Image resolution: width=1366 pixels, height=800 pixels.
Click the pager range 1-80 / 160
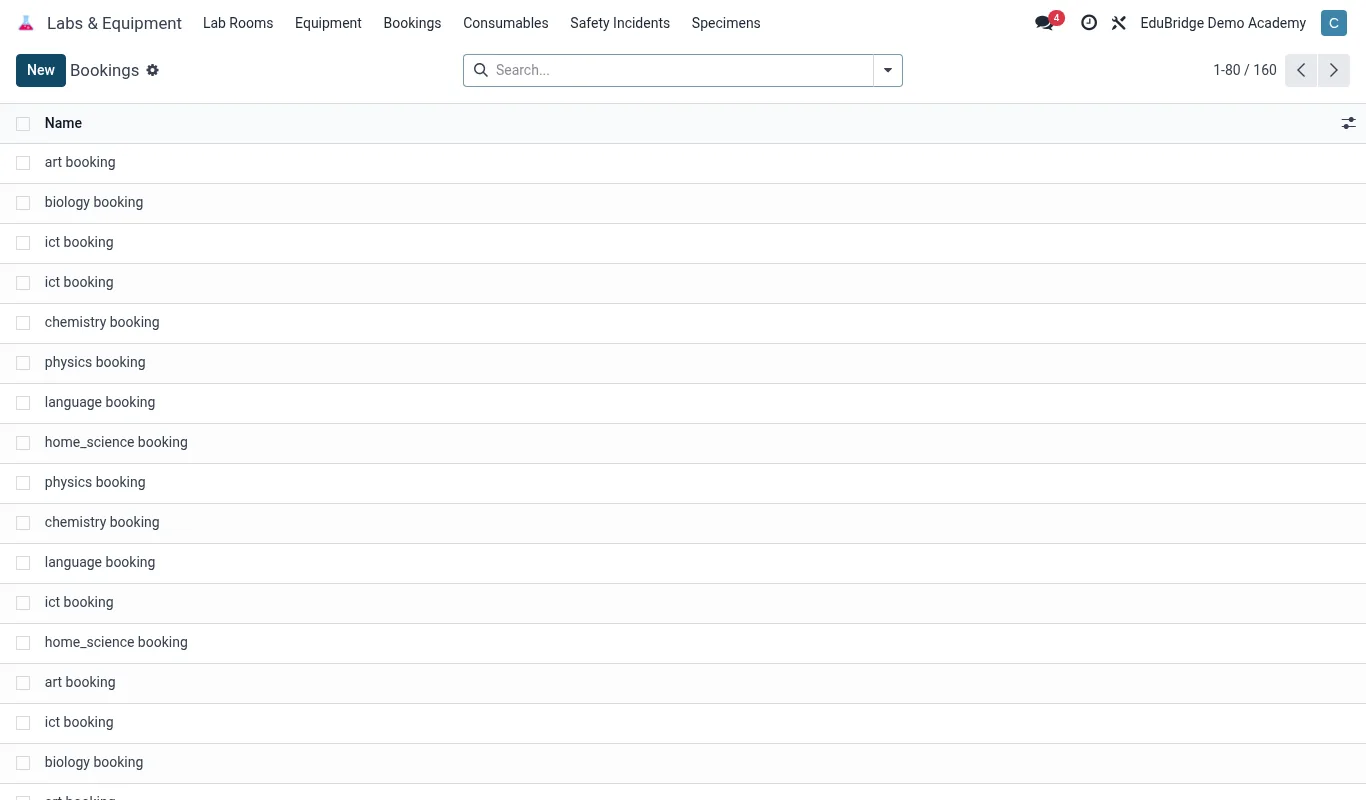1245,70
